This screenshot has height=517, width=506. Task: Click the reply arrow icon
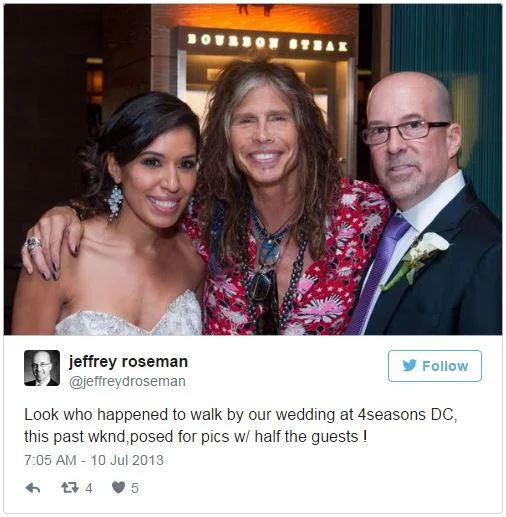tap(33, 488)
